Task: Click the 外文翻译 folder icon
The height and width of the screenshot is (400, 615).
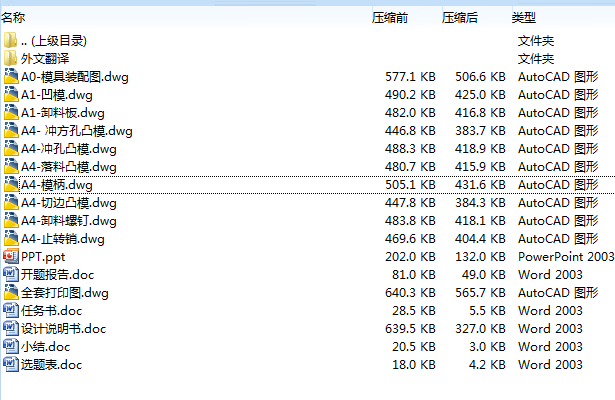Action: point(11,58)
